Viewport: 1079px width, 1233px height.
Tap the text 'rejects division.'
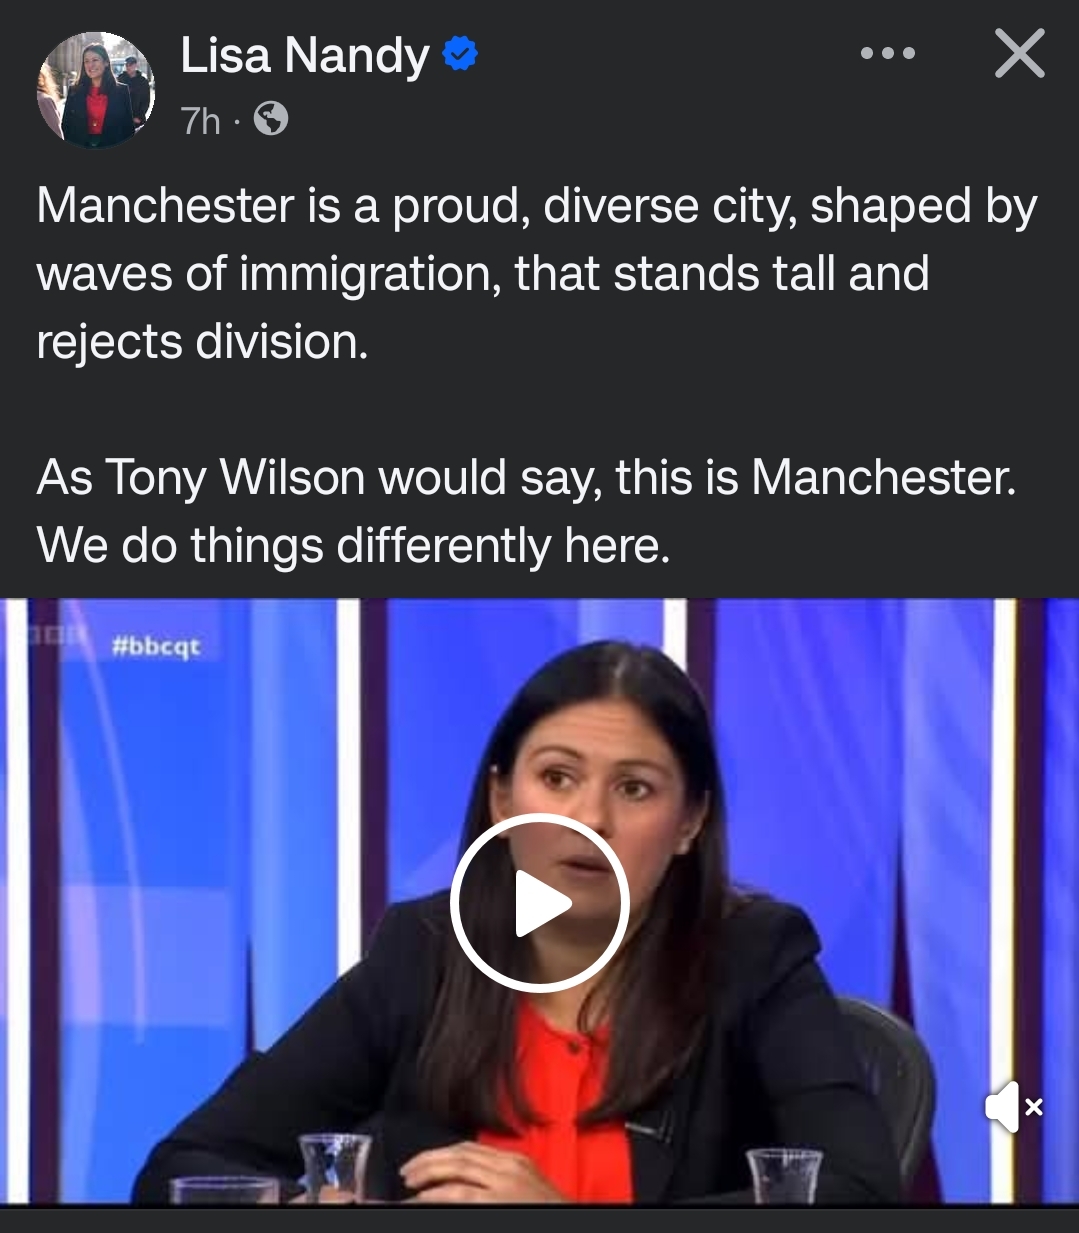[x=203, y=342]
